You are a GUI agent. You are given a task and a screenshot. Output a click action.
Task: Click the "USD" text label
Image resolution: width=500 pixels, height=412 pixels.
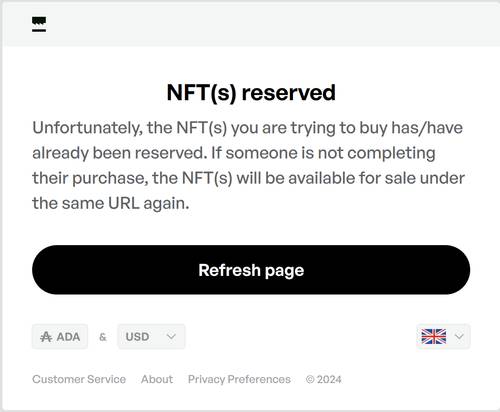click(137, 337)
